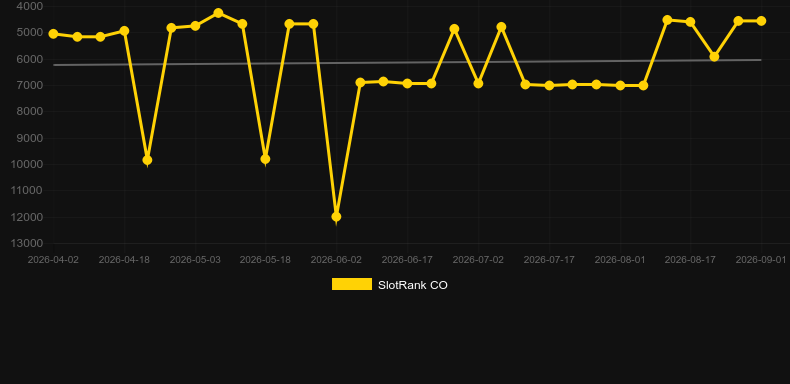Select the highest peak point near 4200

pyautogui.click(x=218, y=13)
